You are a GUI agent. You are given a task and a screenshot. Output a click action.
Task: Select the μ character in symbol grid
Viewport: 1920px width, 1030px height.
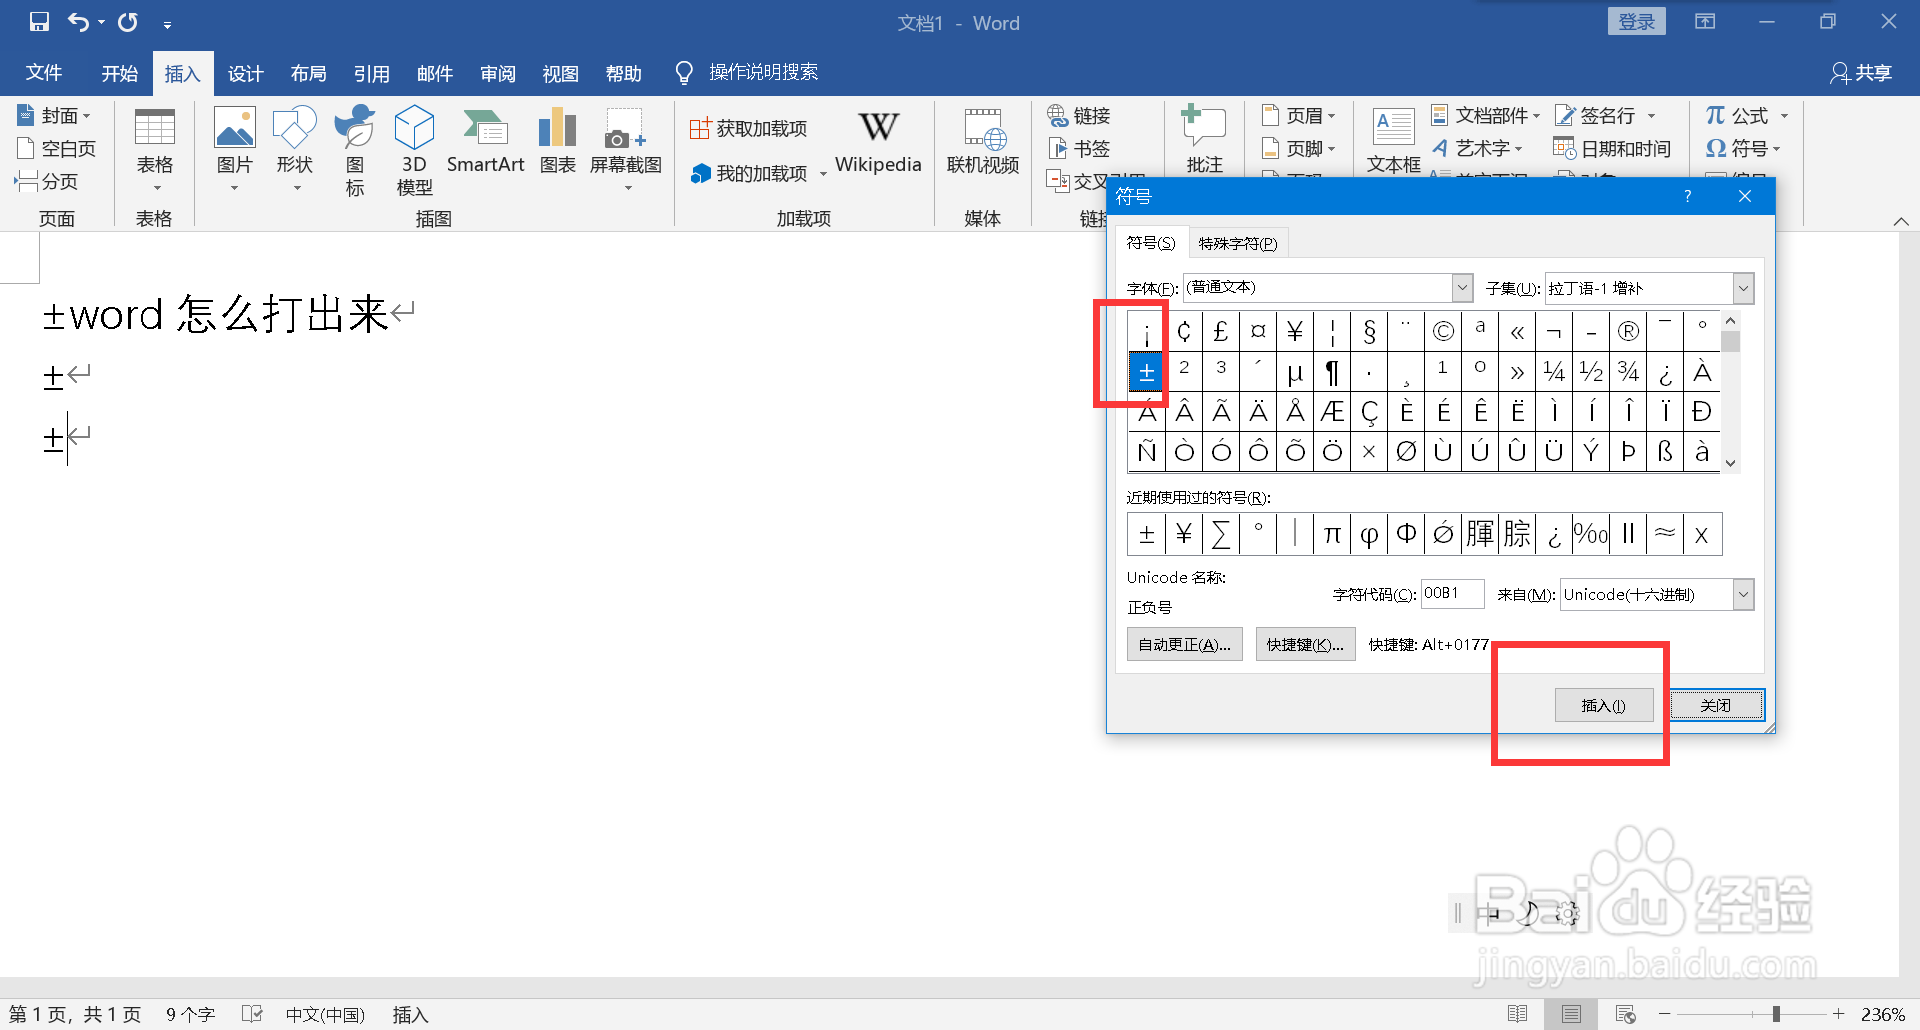(x=1295, y=371)
